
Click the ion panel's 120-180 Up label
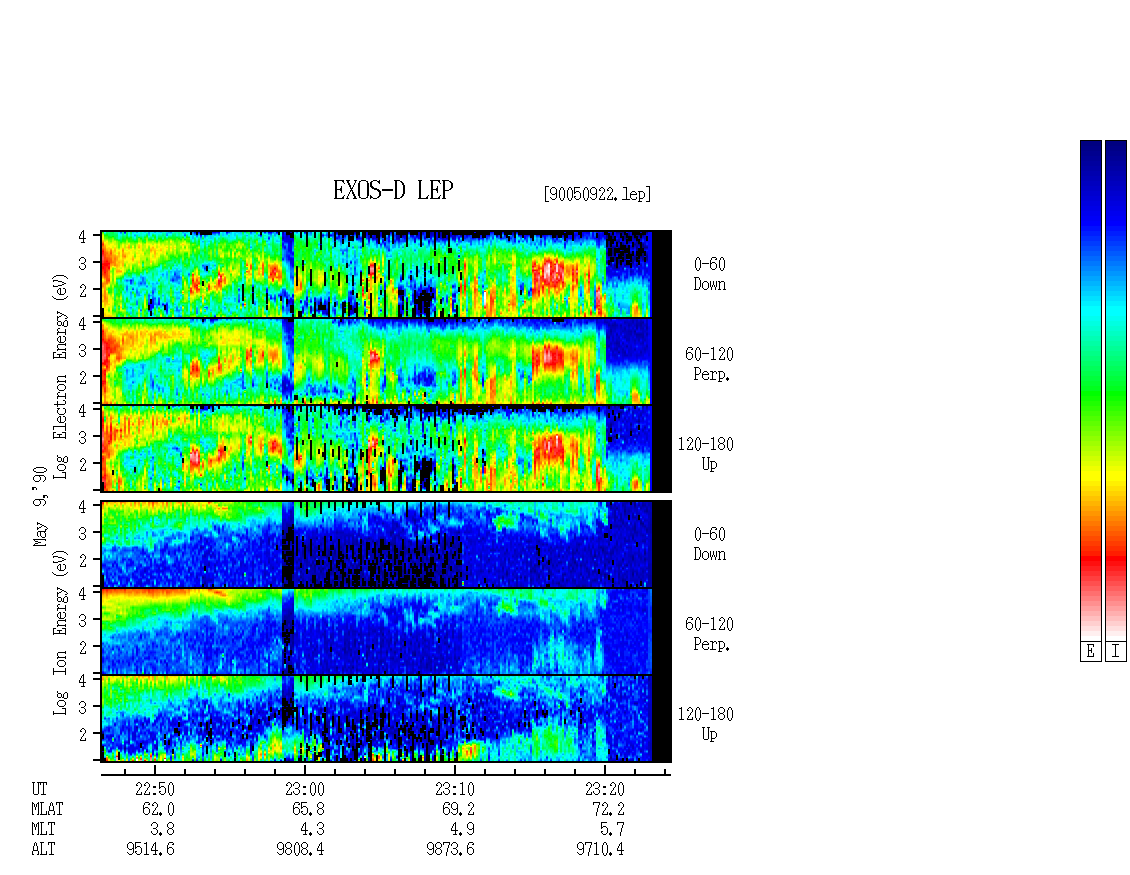[x=706, y=724]
